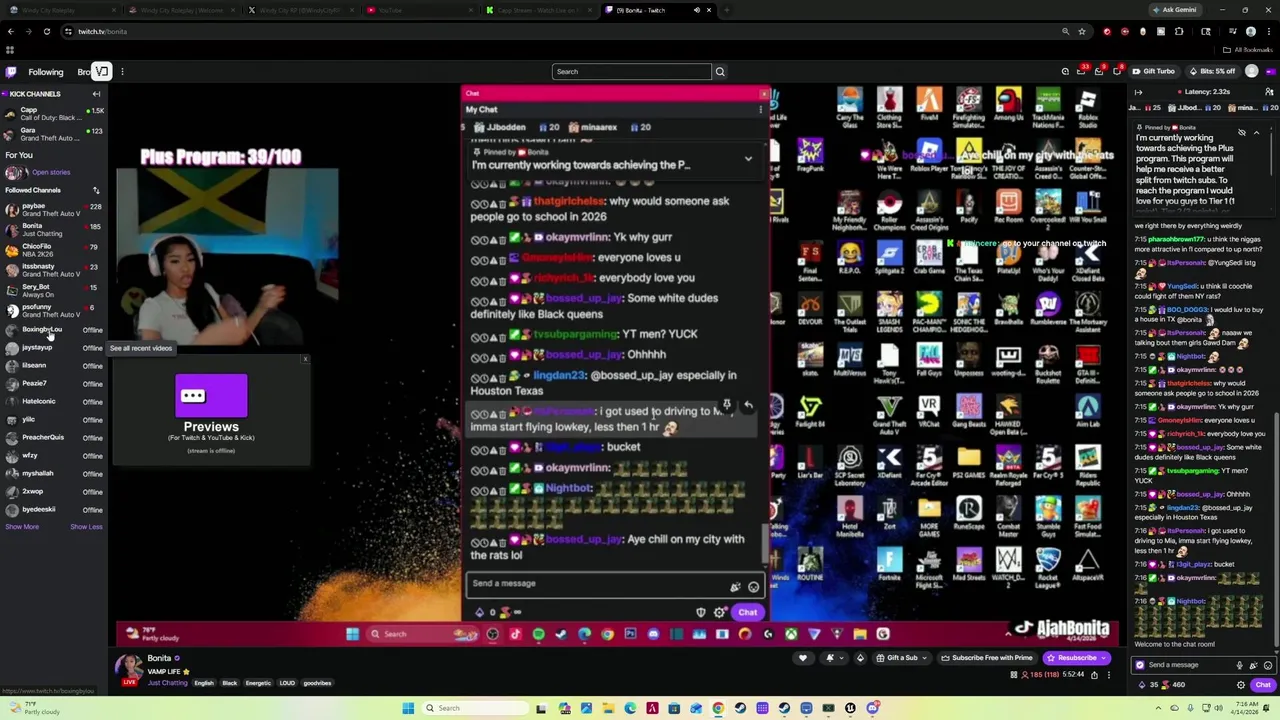Close the Previews popup
Screen dimensions: 1280x720
pyautogui.click(x=305, y=359)
